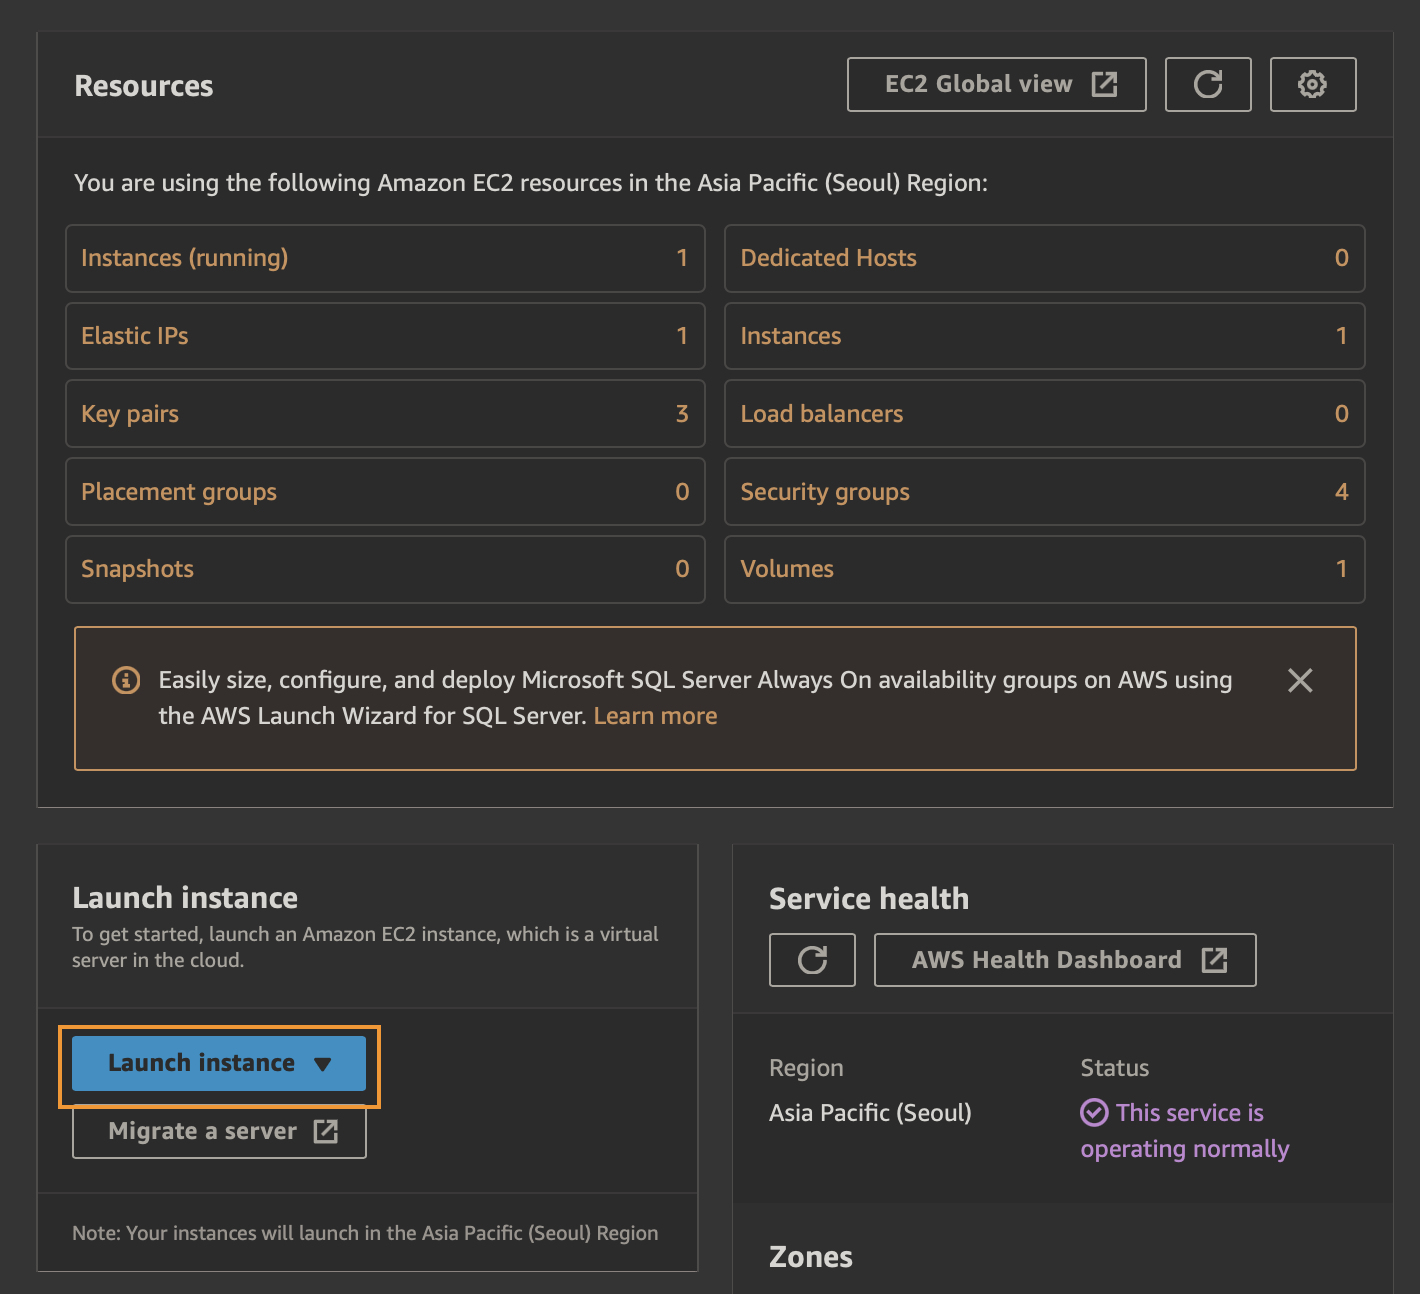Open AWS Health Dashboard

tap(1065, 960)
